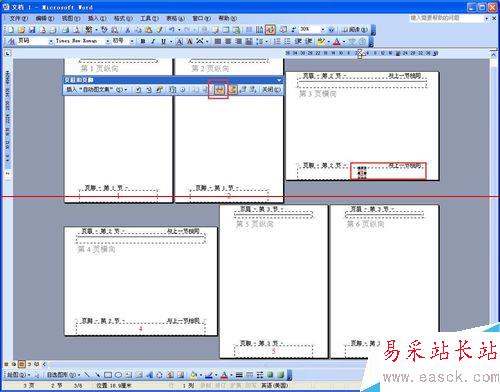Switch between header and footer icon

click(233, 89)
